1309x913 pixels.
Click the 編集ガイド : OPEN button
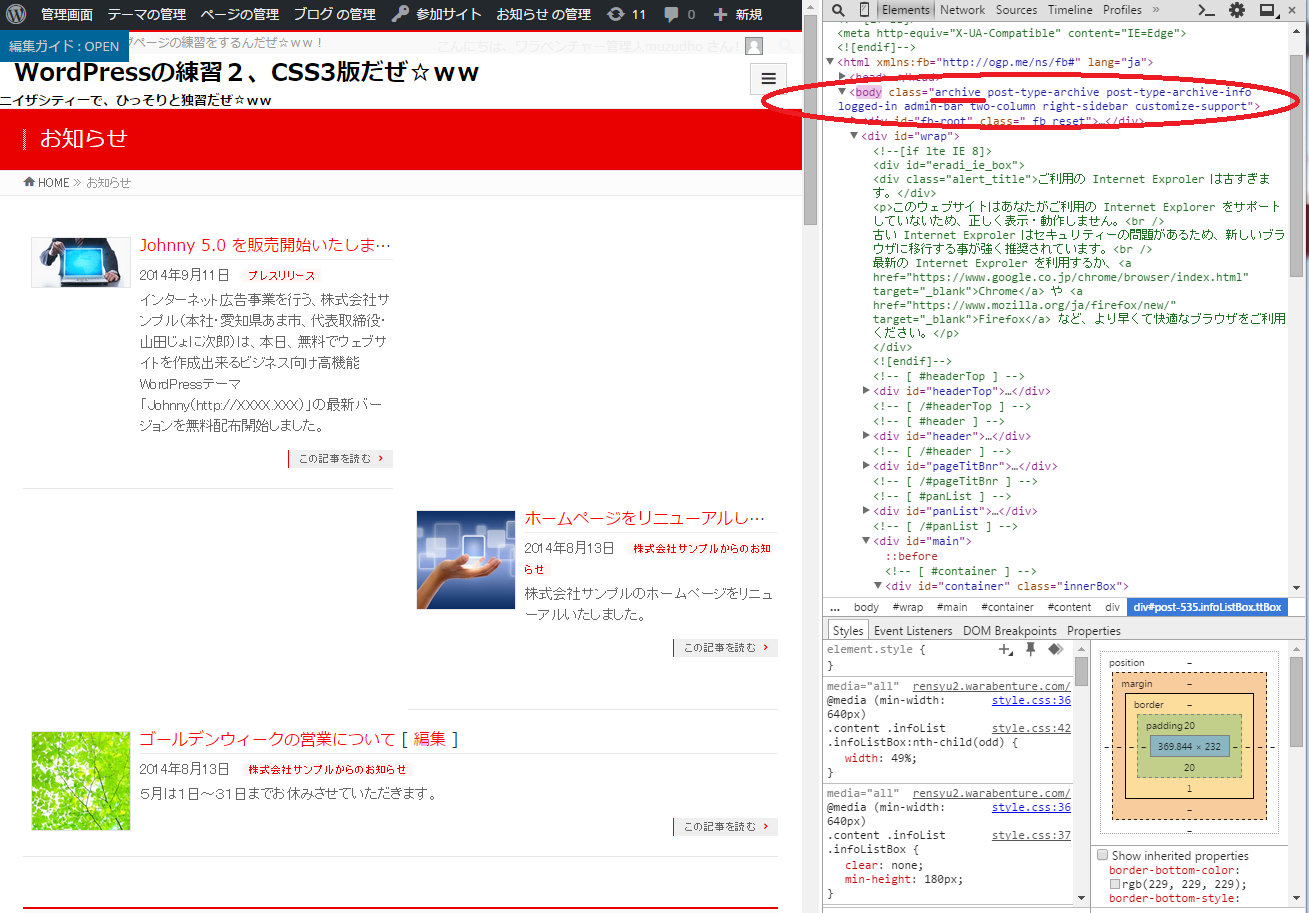[x=64, y=46]
